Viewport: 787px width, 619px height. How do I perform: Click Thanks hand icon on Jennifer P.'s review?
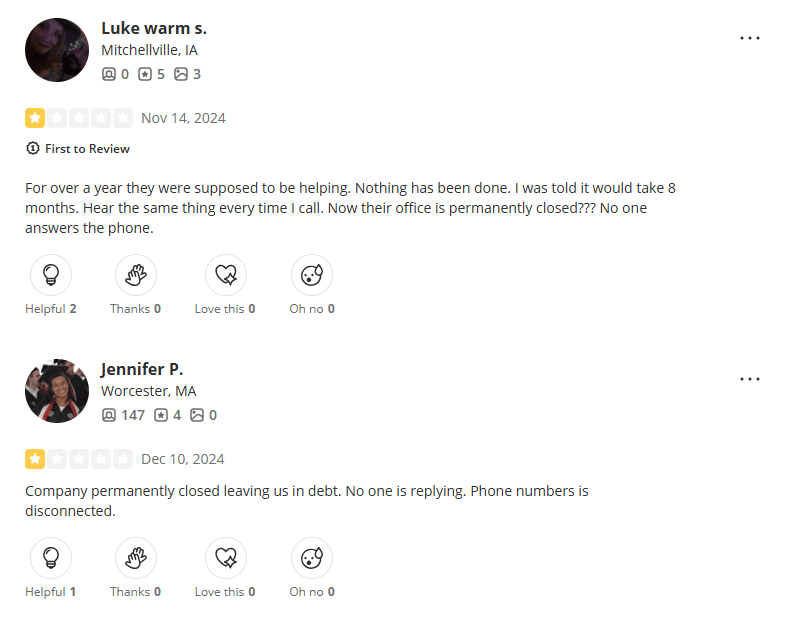click(136, 557)
